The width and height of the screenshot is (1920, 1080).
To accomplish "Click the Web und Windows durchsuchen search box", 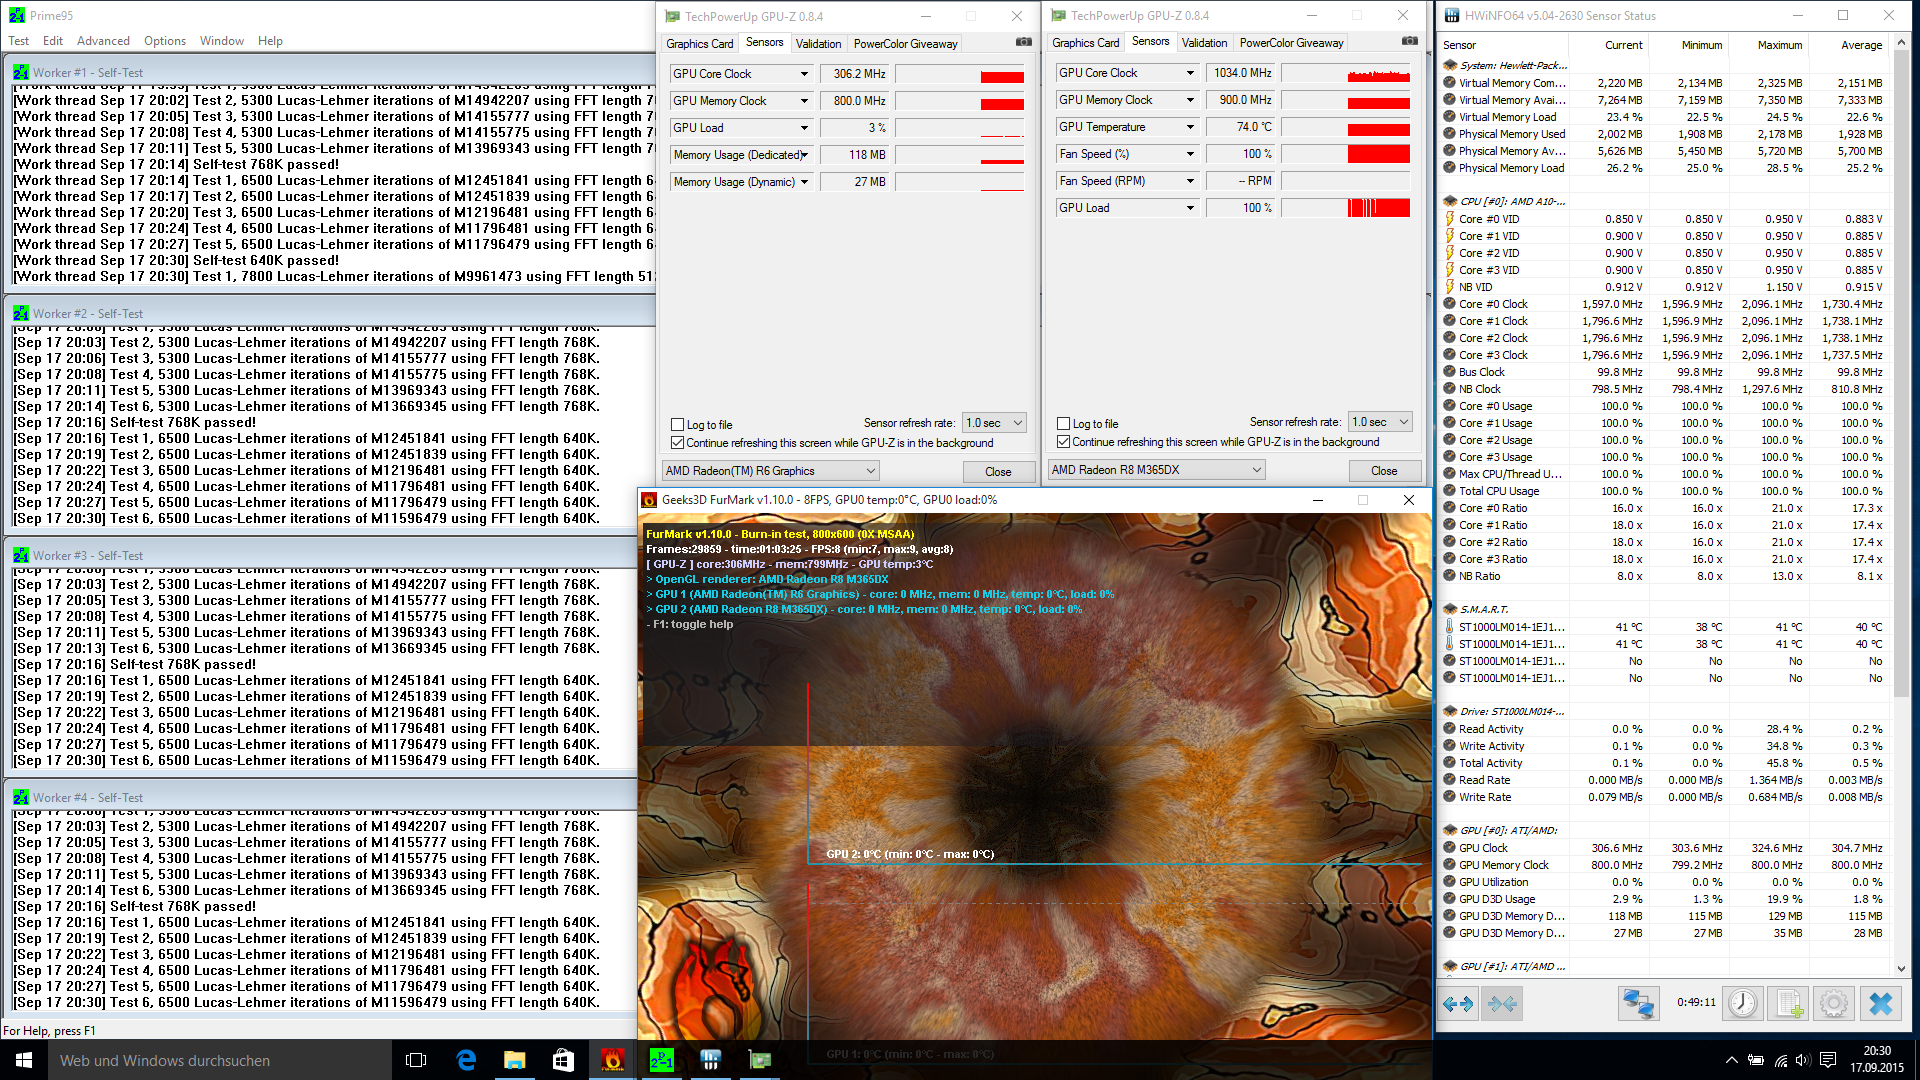I will (x=220, y=1060).
